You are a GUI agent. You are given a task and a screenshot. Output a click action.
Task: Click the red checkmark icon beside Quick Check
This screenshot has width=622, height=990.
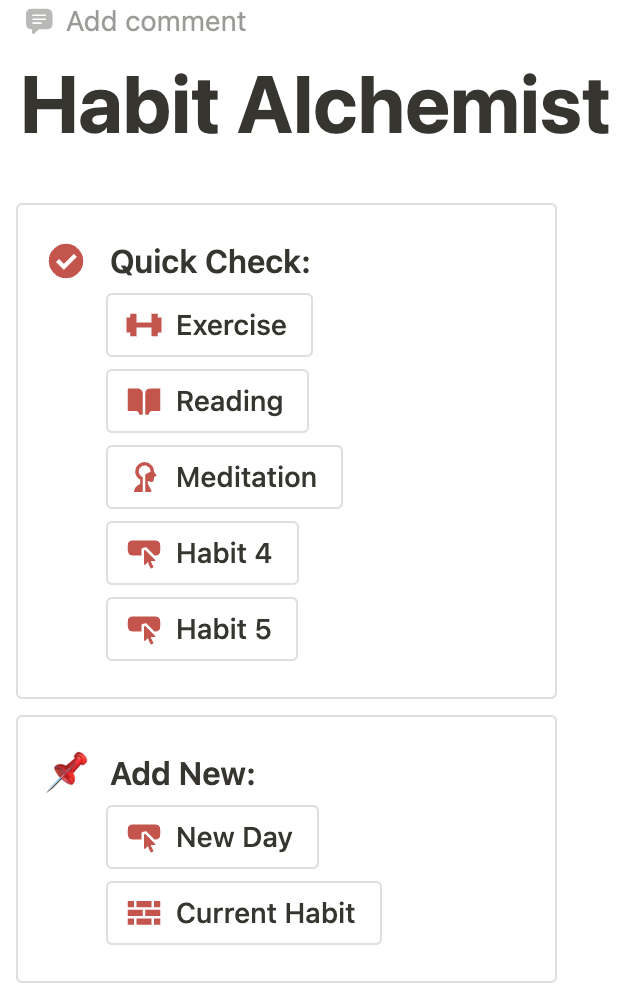[66, 261]
